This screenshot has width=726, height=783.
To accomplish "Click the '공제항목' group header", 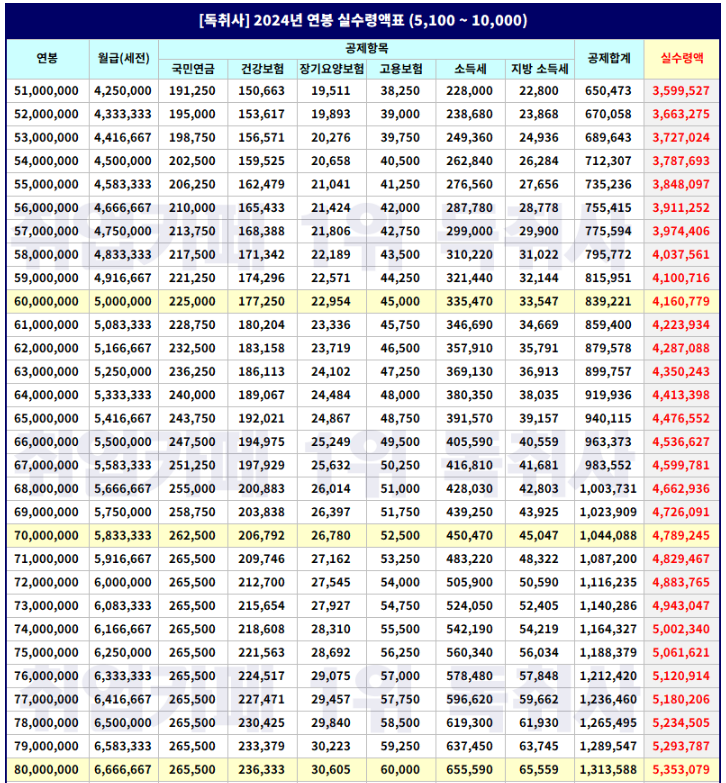I will (366, 48).
